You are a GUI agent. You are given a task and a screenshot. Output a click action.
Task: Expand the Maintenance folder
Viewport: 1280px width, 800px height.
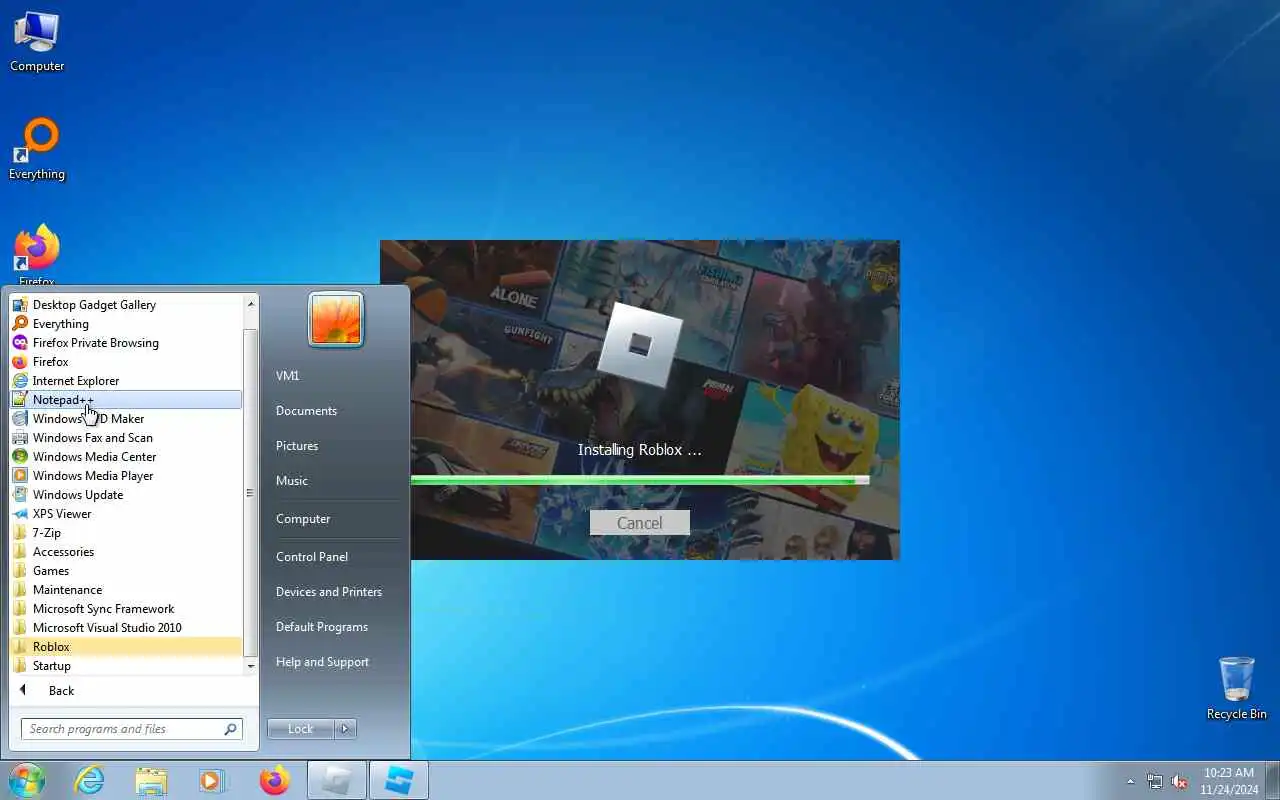(x=126, y=589)
